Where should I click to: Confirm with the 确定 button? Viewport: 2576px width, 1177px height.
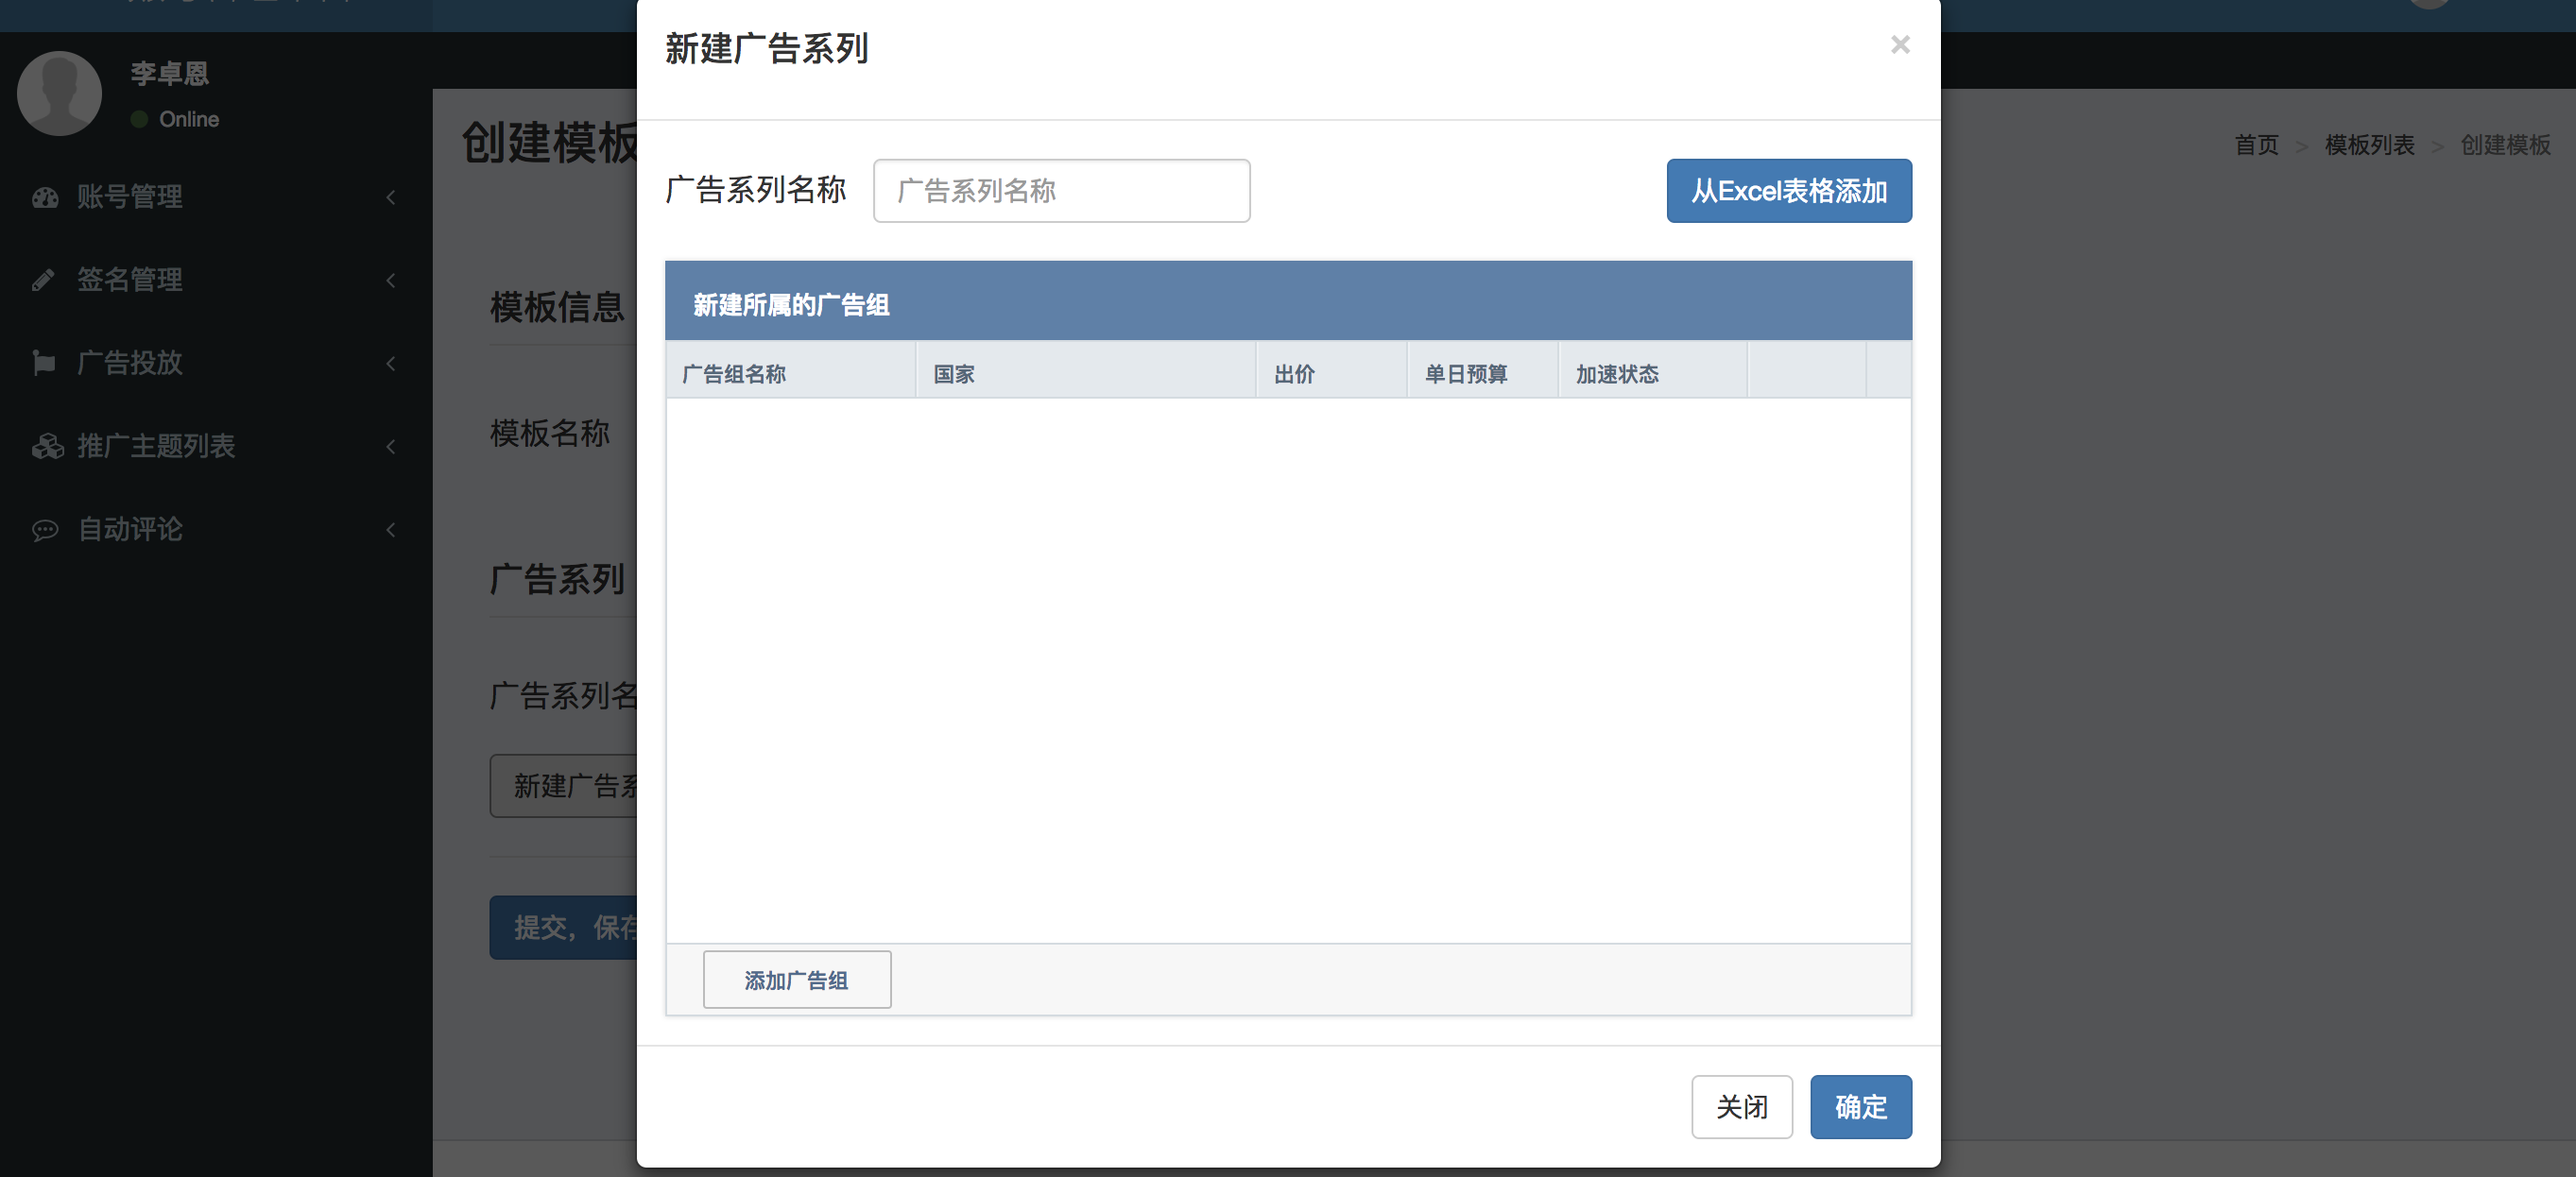[x=1860, y=1107]
